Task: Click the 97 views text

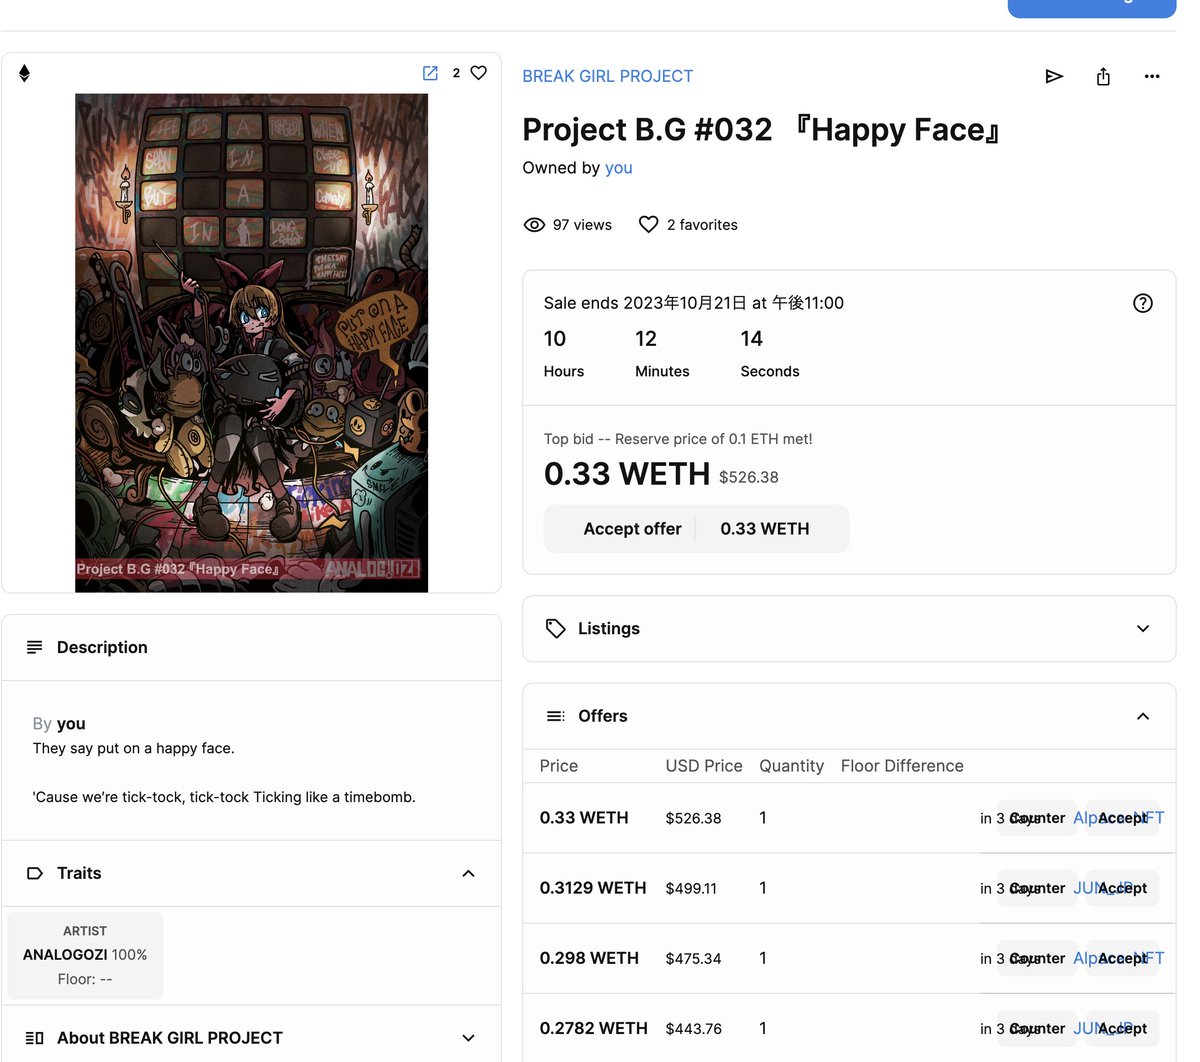Action: coord(582,225)
